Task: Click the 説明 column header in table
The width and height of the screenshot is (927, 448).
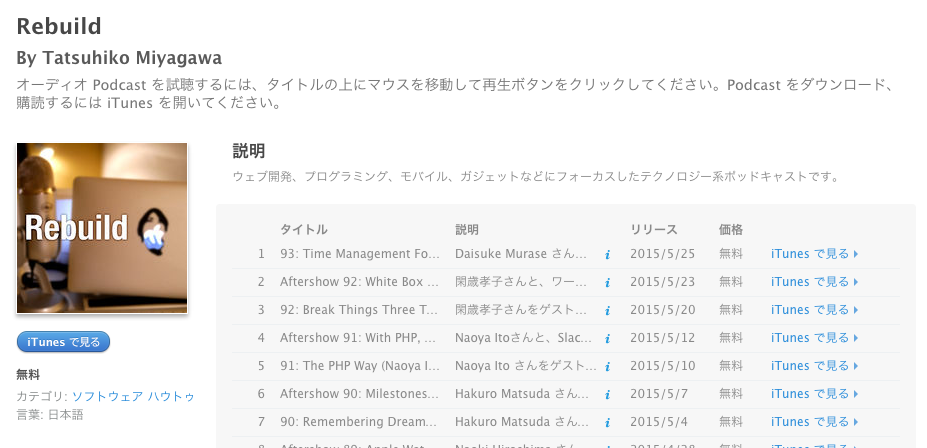Action: pos(466,229)
